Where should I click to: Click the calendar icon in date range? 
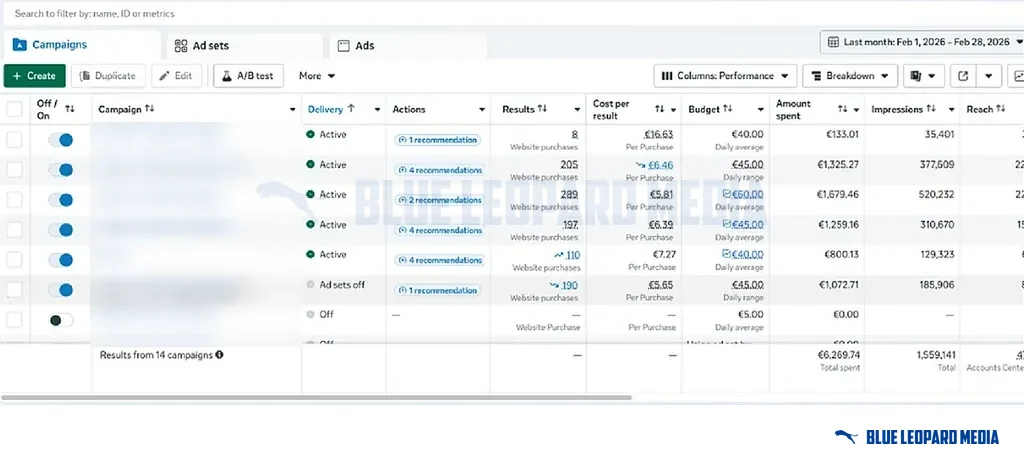pyautogui.click(x=833, y=42)
